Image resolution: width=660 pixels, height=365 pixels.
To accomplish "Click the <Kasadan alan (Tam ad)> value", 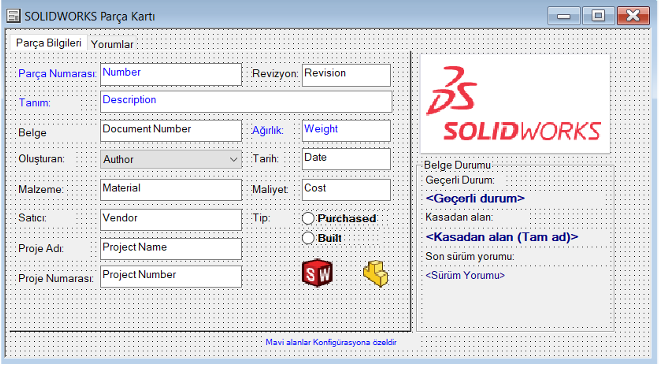I will (x=502, y=237).
